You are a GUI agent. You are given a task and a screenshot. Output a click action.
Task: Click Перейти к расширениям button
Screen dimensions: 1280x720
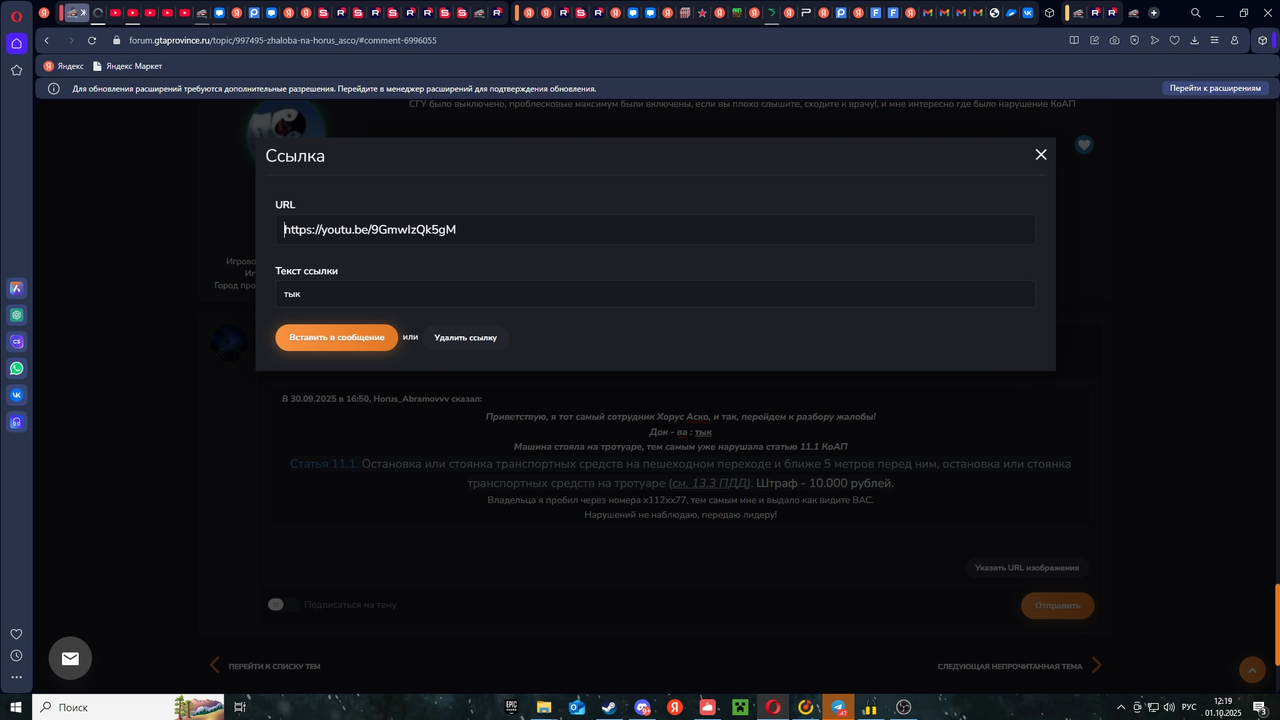click(x=1215, y=88)
